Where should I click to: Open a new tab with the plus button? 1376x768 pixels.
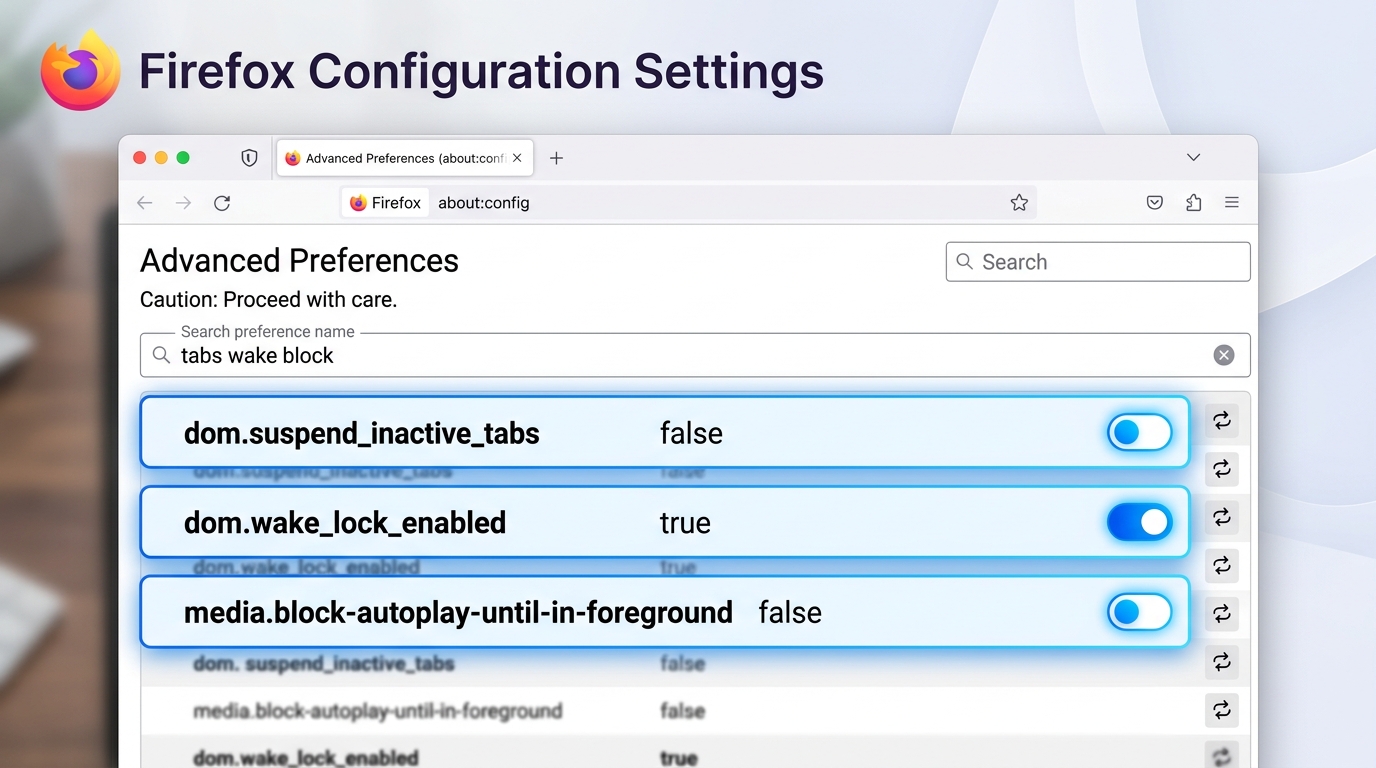tap(557, 158)
